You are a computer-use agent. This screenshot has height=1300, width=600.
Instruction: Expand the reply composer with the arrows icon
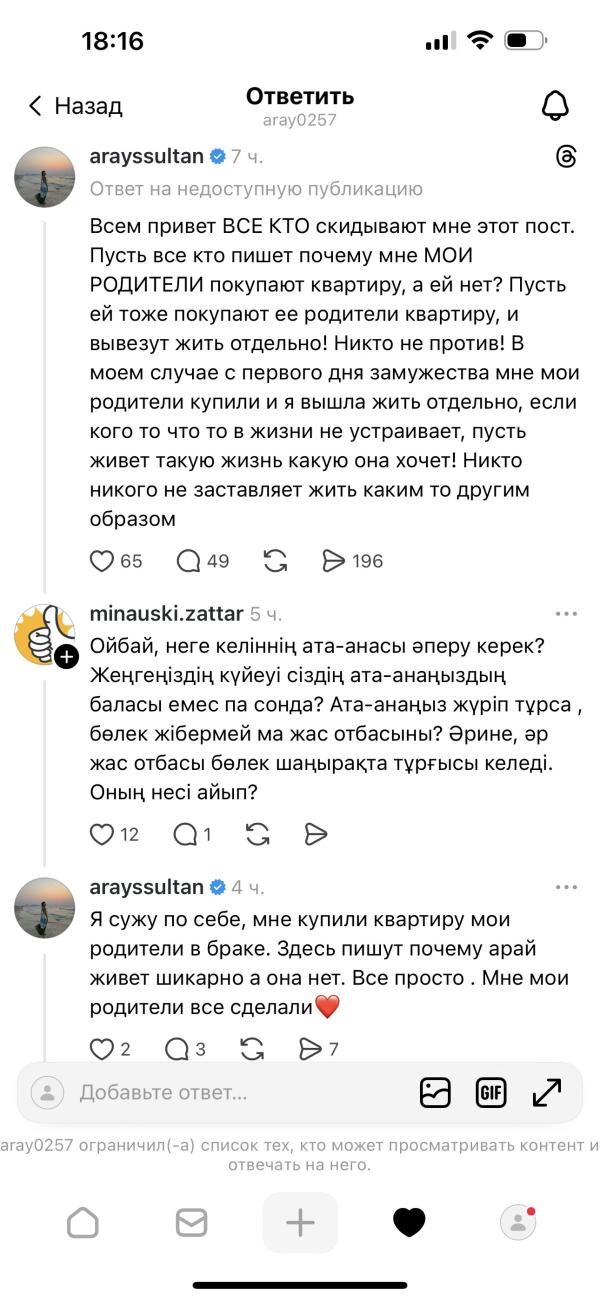[545, 1093]
